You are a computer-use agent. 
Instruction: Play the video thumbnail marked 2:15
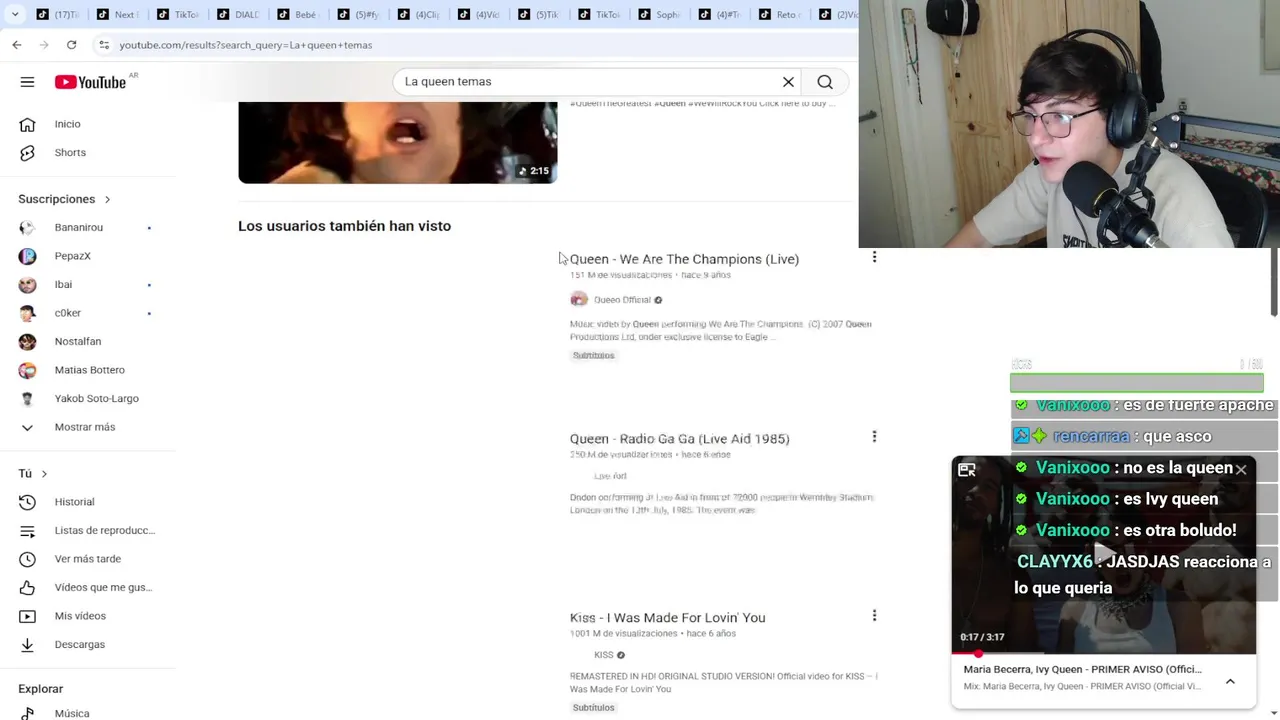pos(397,142)
